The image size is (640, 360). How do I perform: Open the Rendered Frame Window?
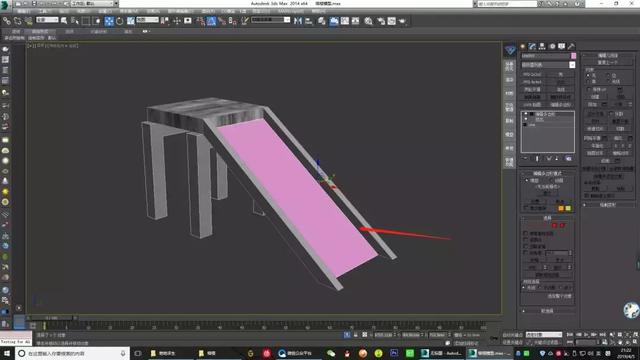[x=391, y=21]
